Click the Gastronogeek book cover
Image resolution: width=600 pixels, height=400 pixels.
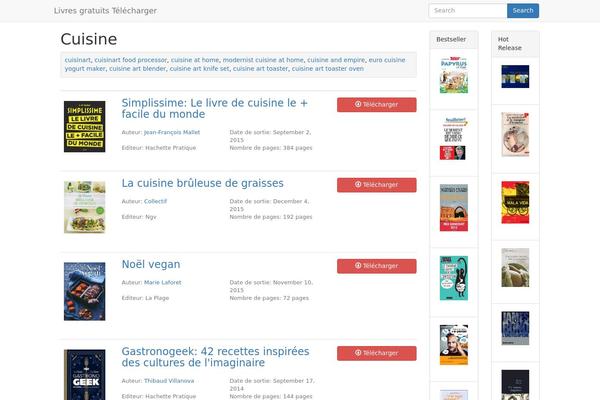pyautogui.click(x=85, y=375)
